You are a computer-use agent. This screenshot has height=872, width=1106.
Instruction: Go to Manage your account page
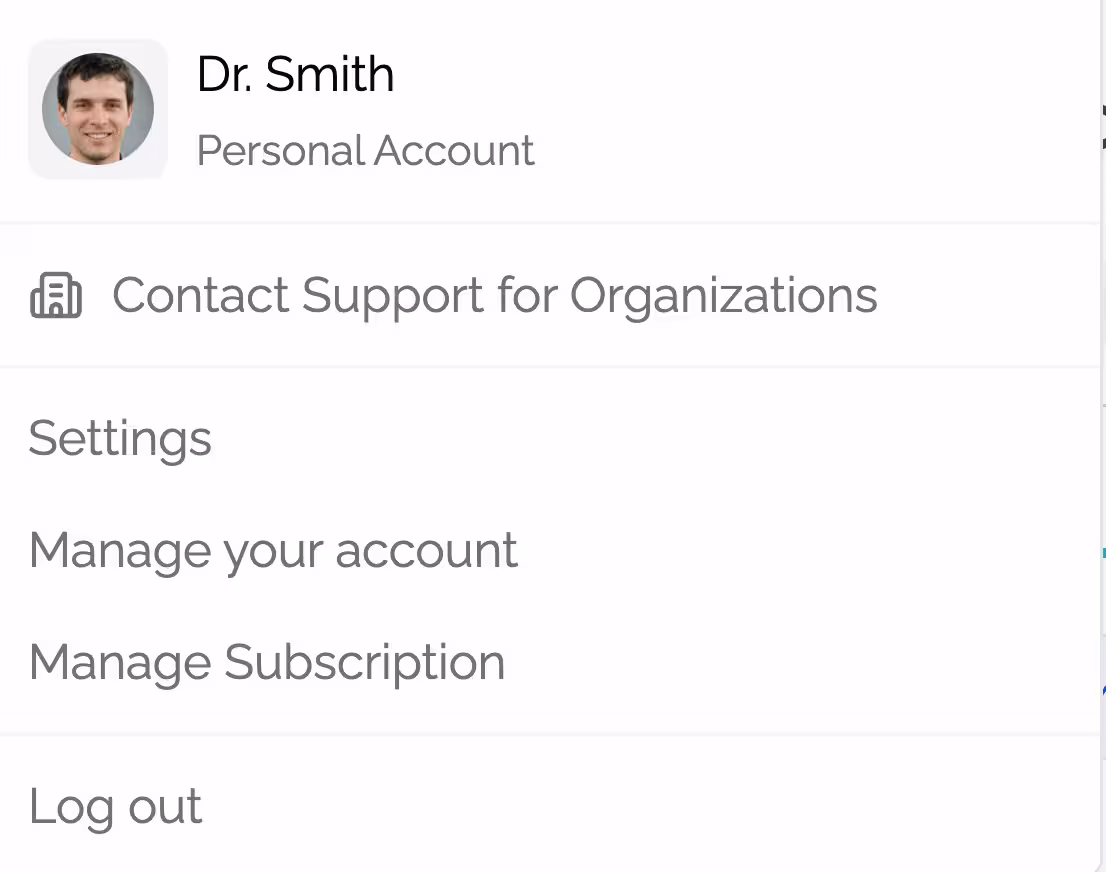point(273,550)
